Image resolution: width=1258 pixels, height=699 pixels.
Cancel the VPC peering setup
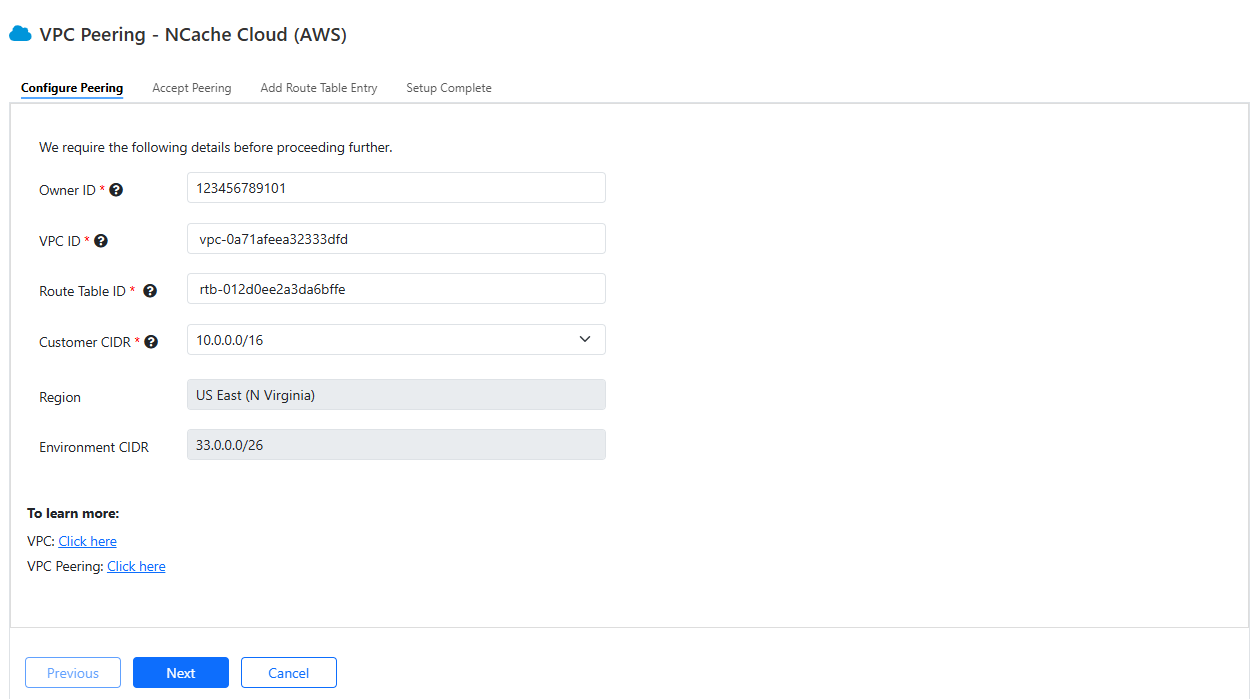click(x=289, y=673)
